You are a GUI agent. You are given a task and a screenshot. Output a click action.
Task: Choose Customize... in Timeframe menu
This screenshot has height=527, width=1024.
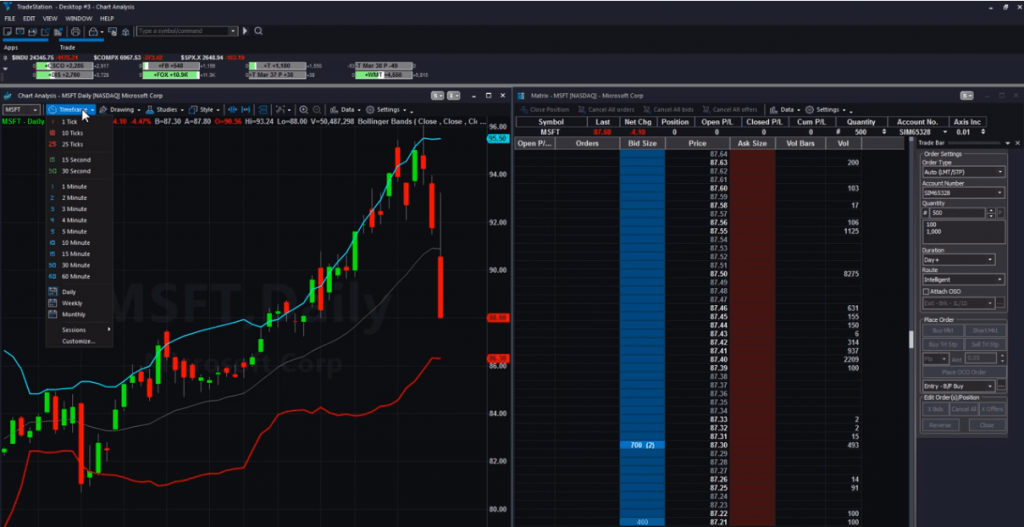coord(79,341)
